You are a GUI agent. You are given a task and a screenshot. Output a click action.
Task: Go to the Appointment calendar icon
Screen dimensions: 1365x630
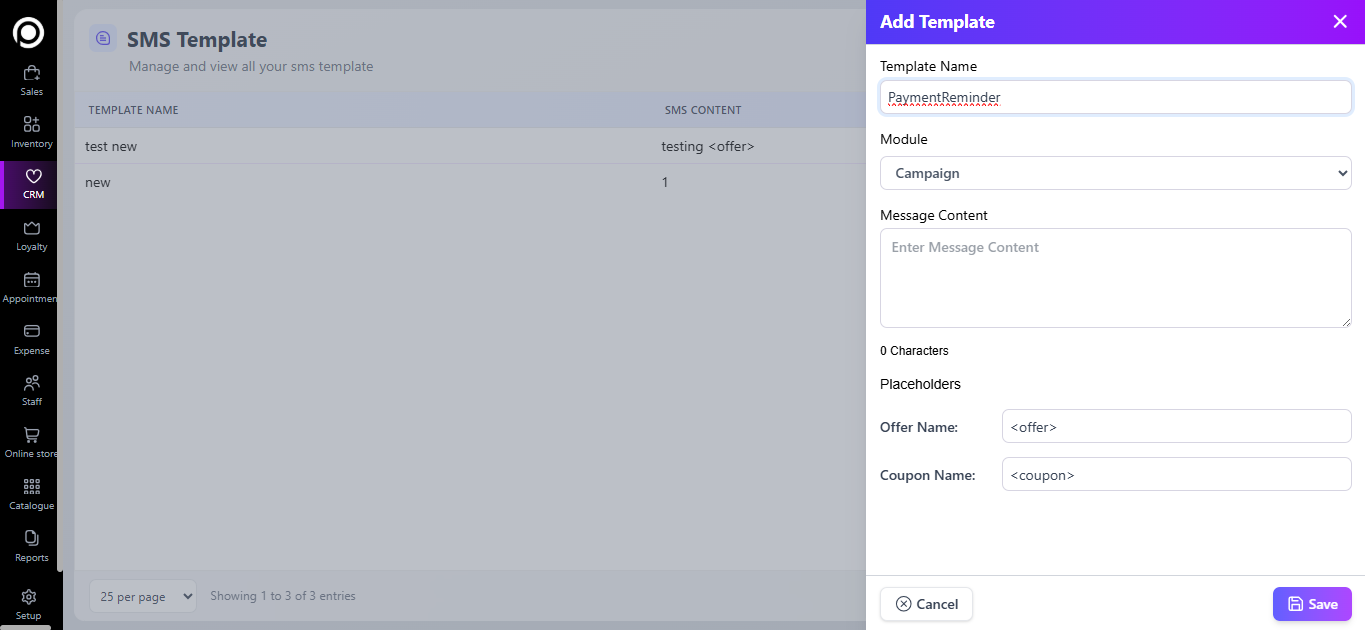click(31, 281)
